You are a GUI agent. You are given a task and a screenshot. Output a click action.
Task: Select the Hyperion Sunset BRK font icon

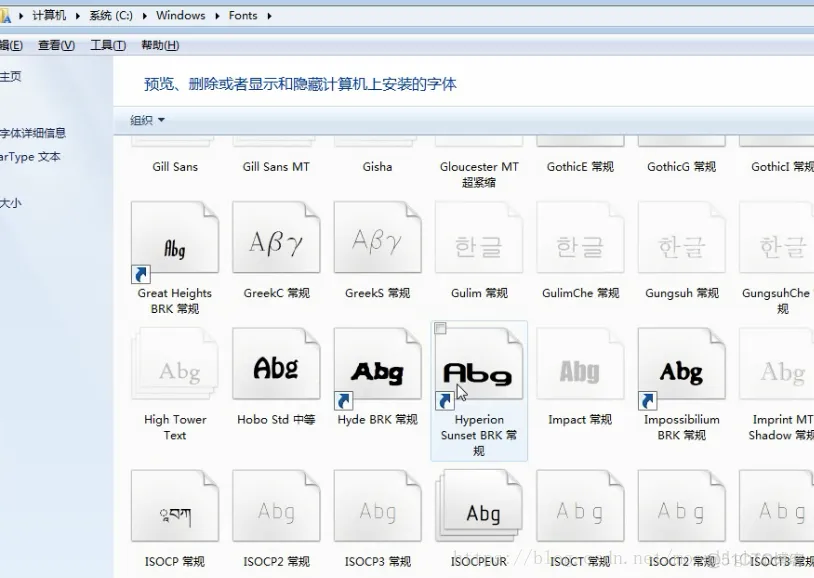click(479, 364)
